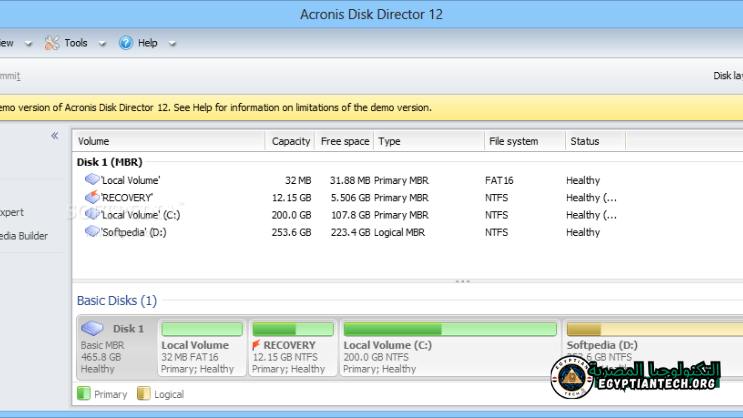
Task: Open the View menu dropdown arrow
Action: point(27,44)
